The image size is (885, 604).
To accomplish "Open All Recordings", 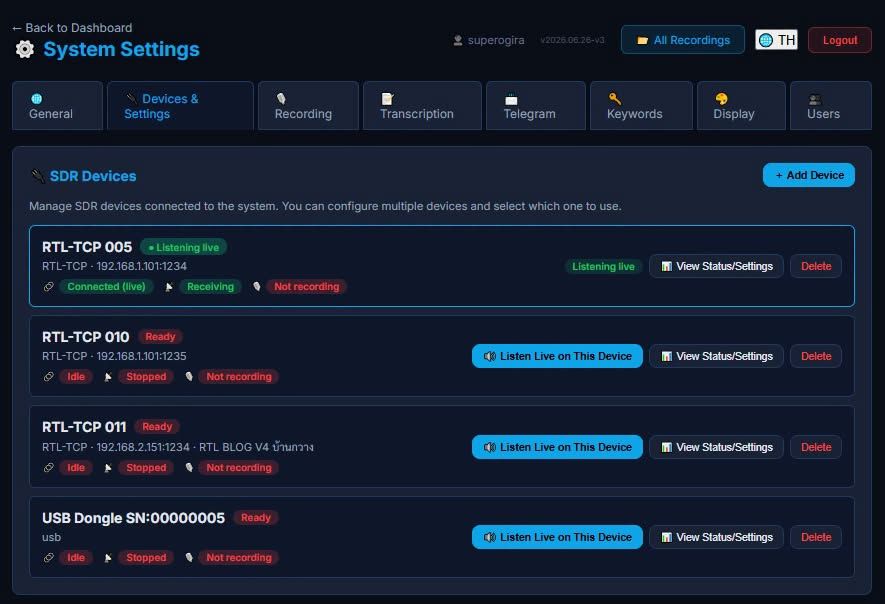I will 683,40.
